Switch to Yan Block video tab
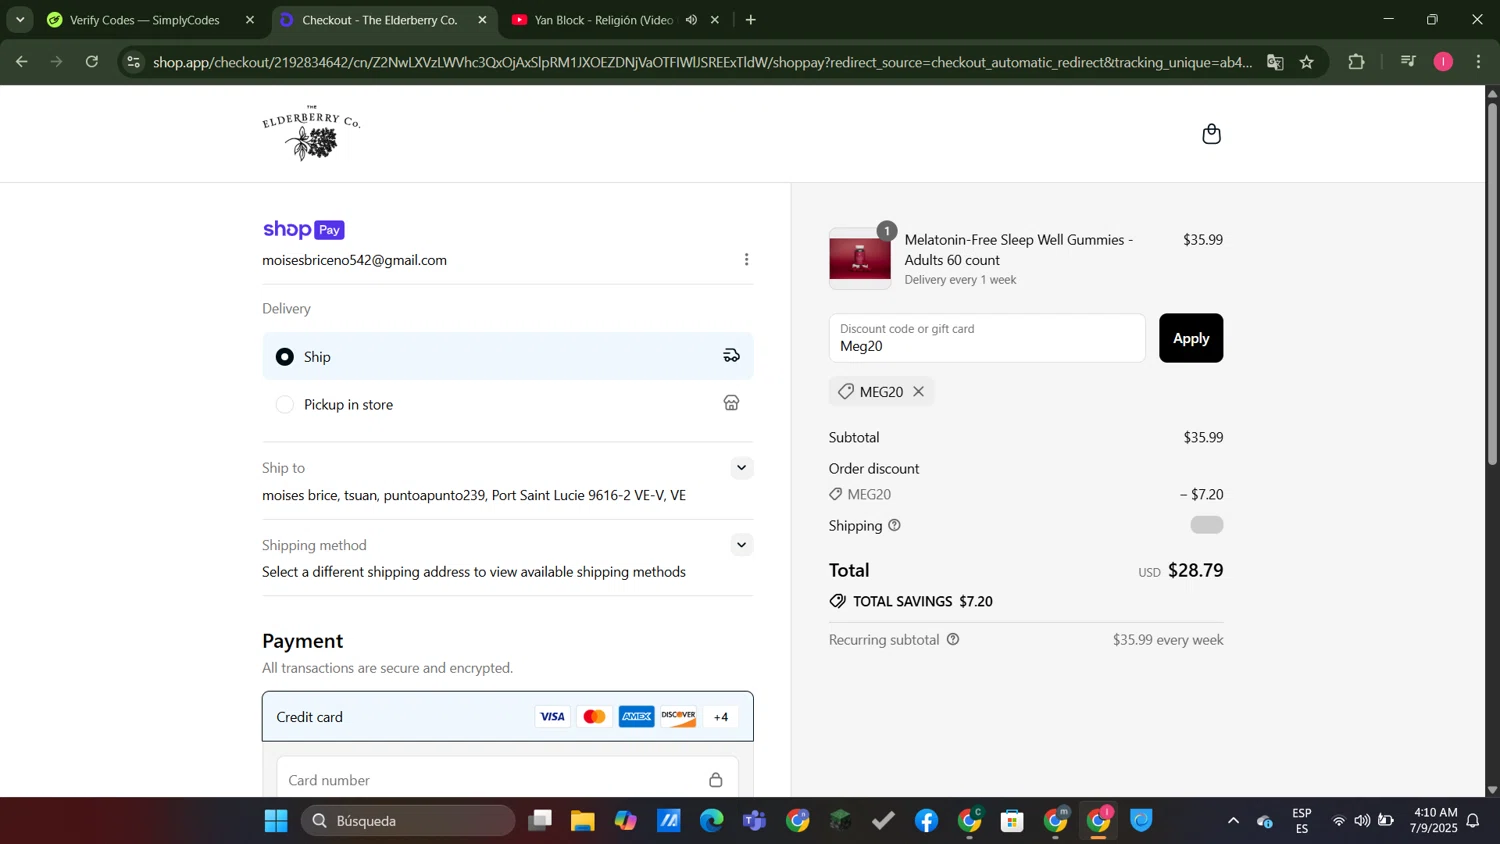This screenshot has height=844, width=1500. click(x=603, y=20)
